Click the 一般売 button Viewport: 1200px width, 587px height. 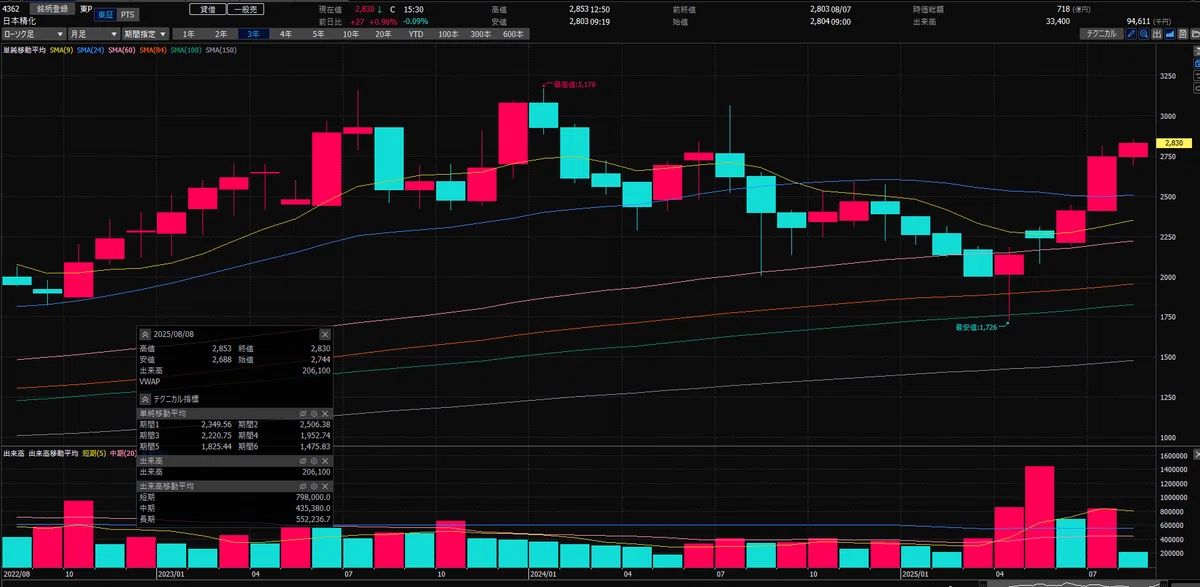pos(243,8)
